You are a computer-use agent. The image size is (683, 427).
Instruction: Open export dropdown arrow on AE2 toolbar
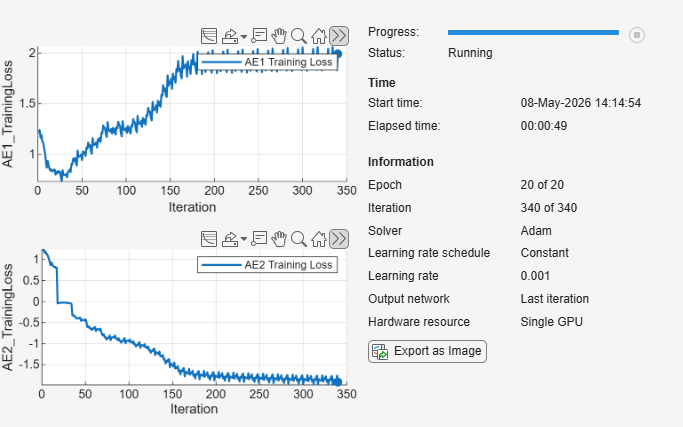click(x=243, y=239)
